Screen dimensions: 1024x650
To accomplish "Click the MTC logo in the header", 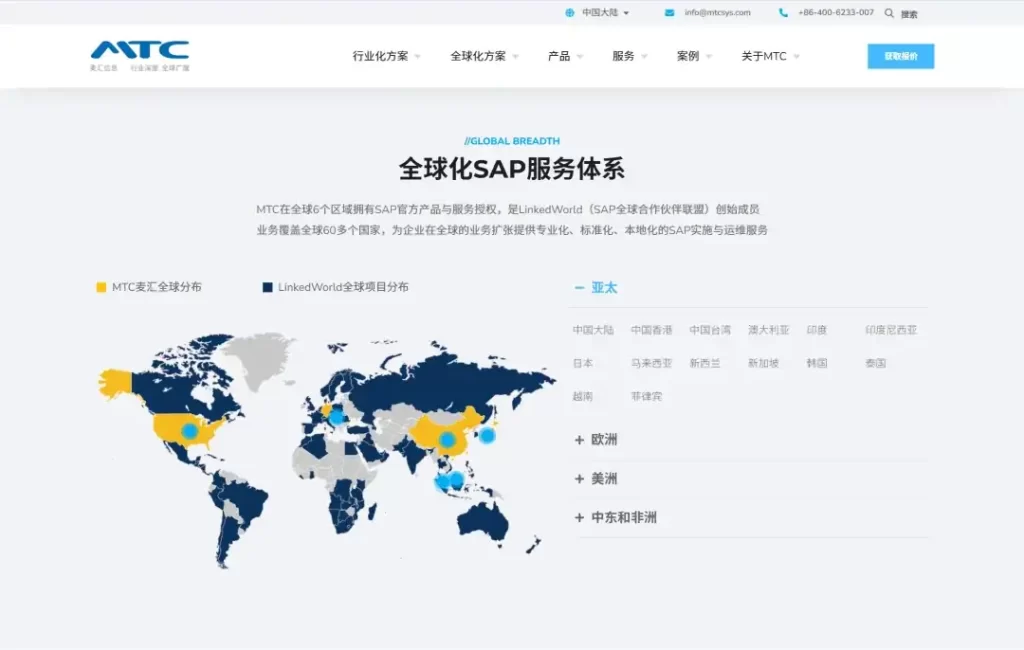I will [141, 54].
